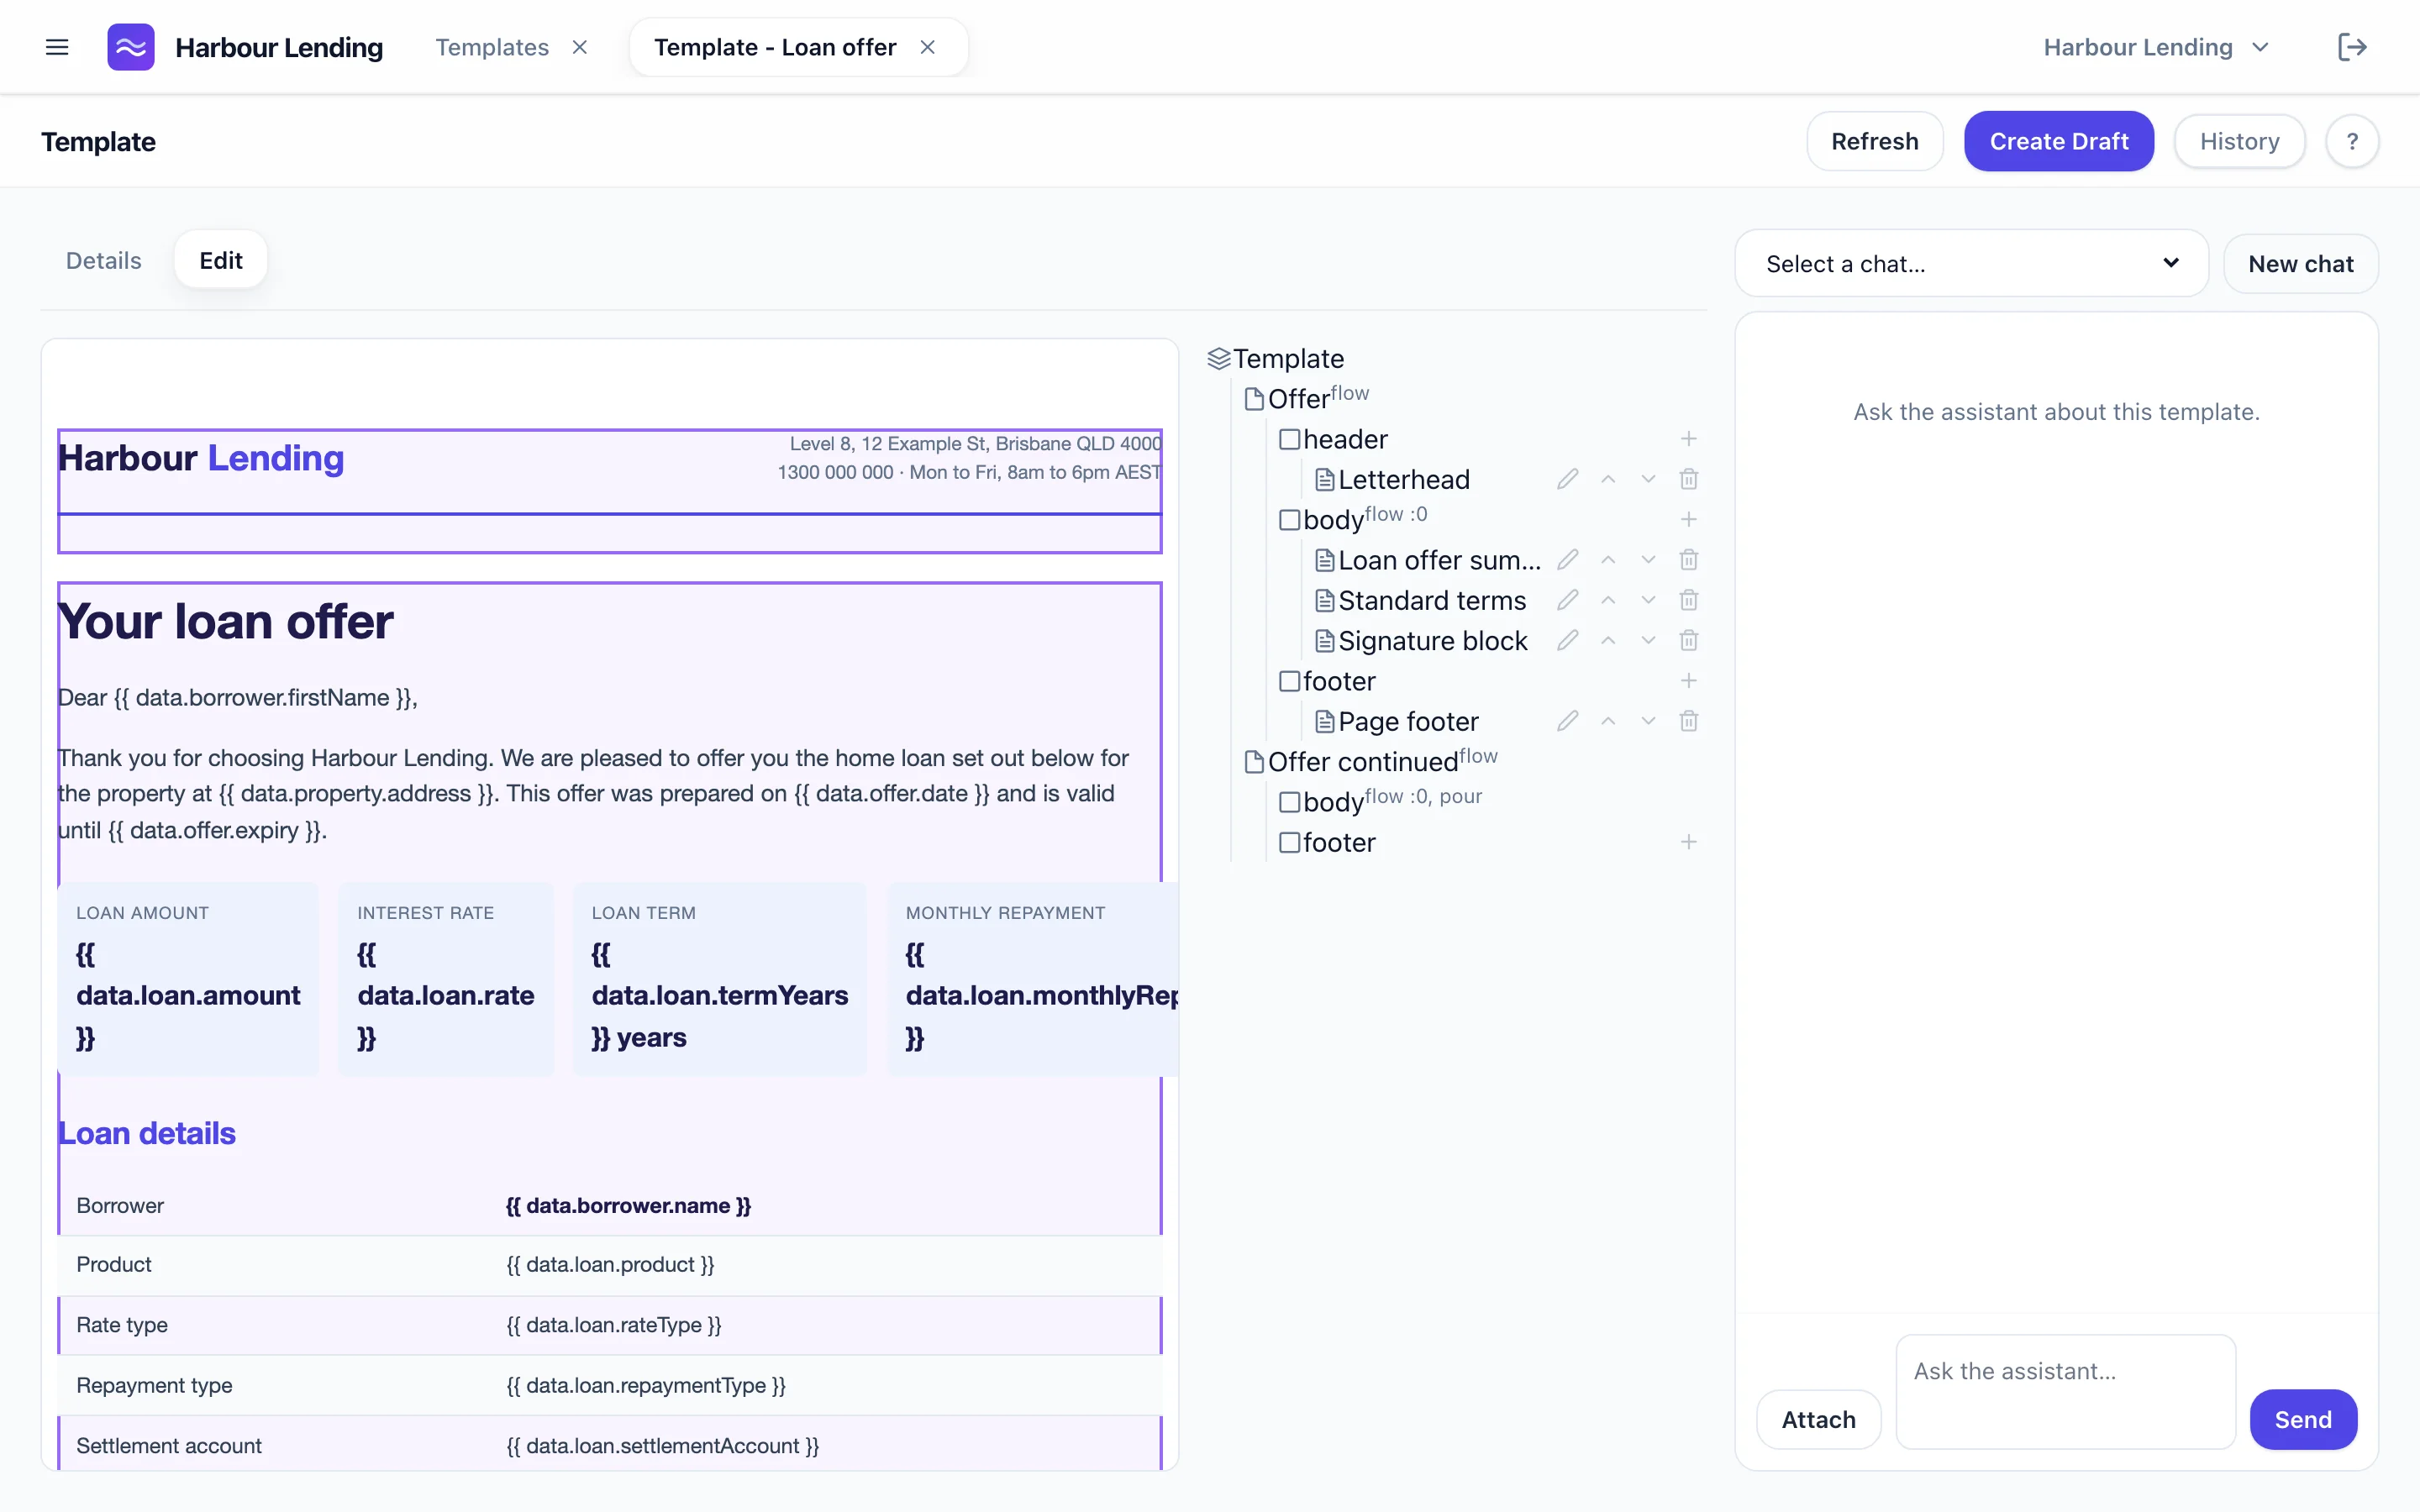Start a New chat

[x=2300, y=264]
